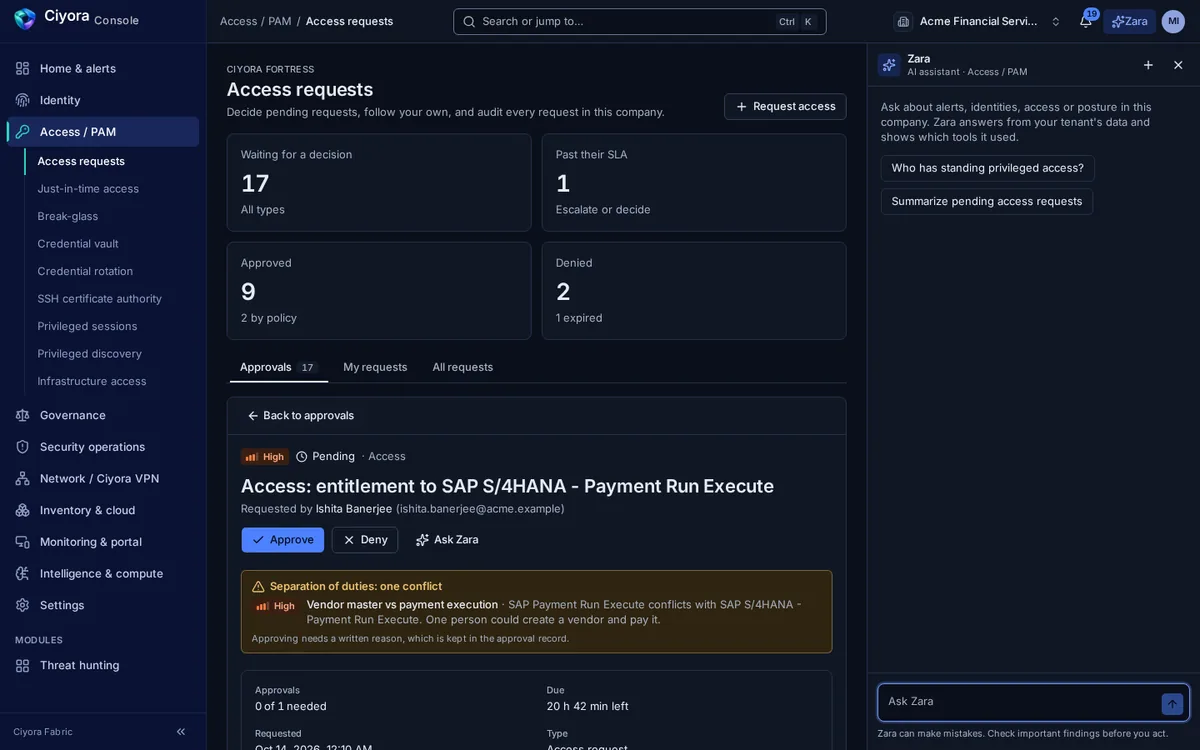Approve the SAP Payment Run request

[x=283, y=540]
